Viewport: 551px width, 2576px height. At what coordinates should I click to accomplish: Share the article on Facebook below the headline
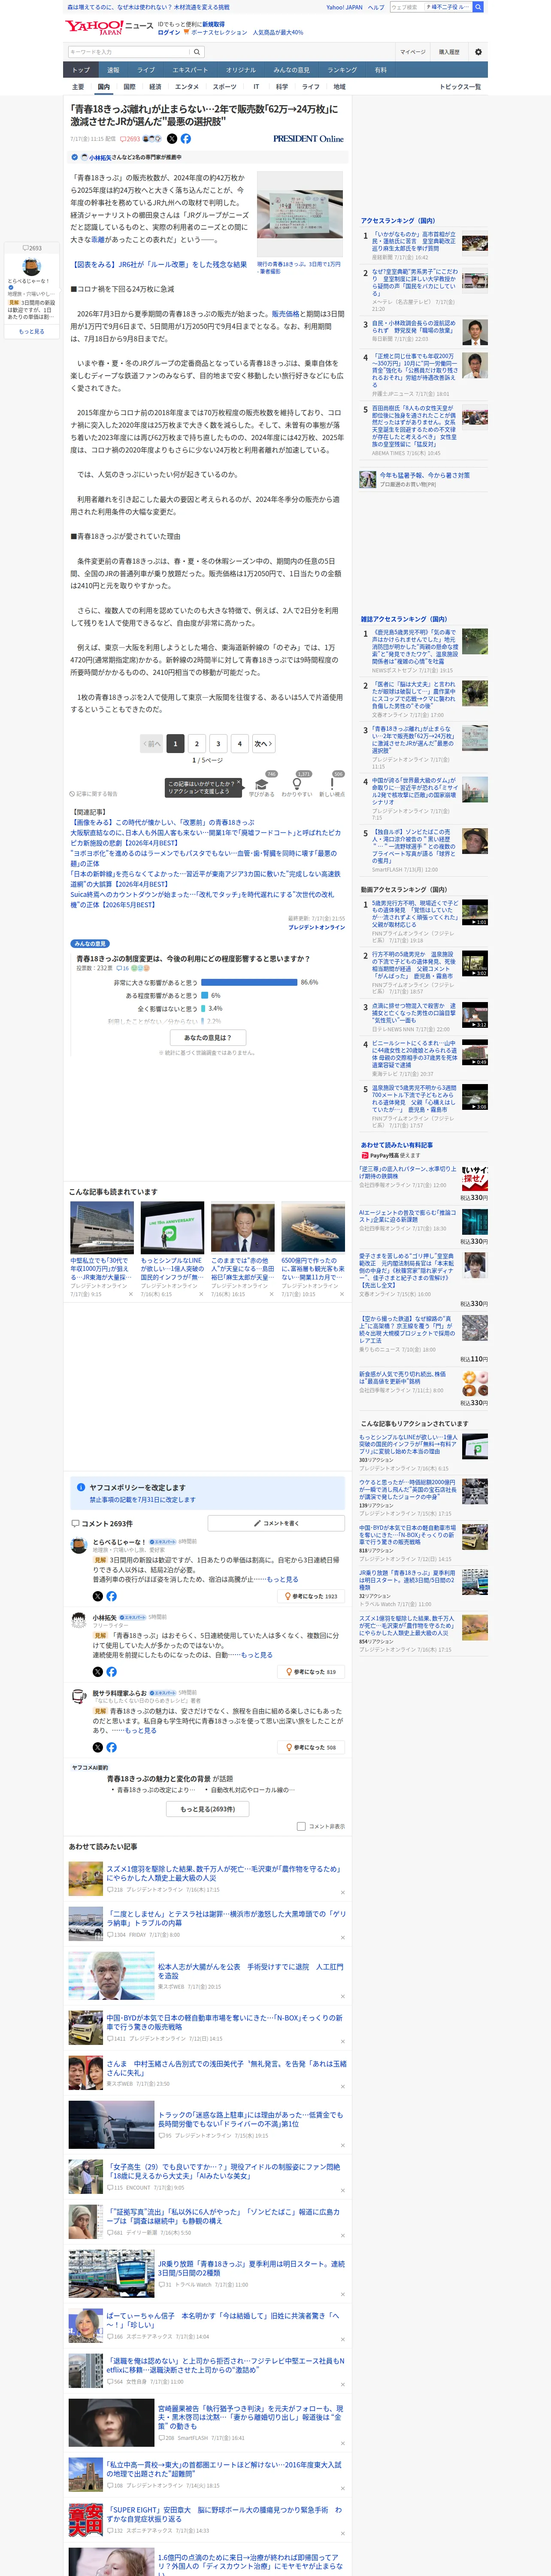[185, 139]
